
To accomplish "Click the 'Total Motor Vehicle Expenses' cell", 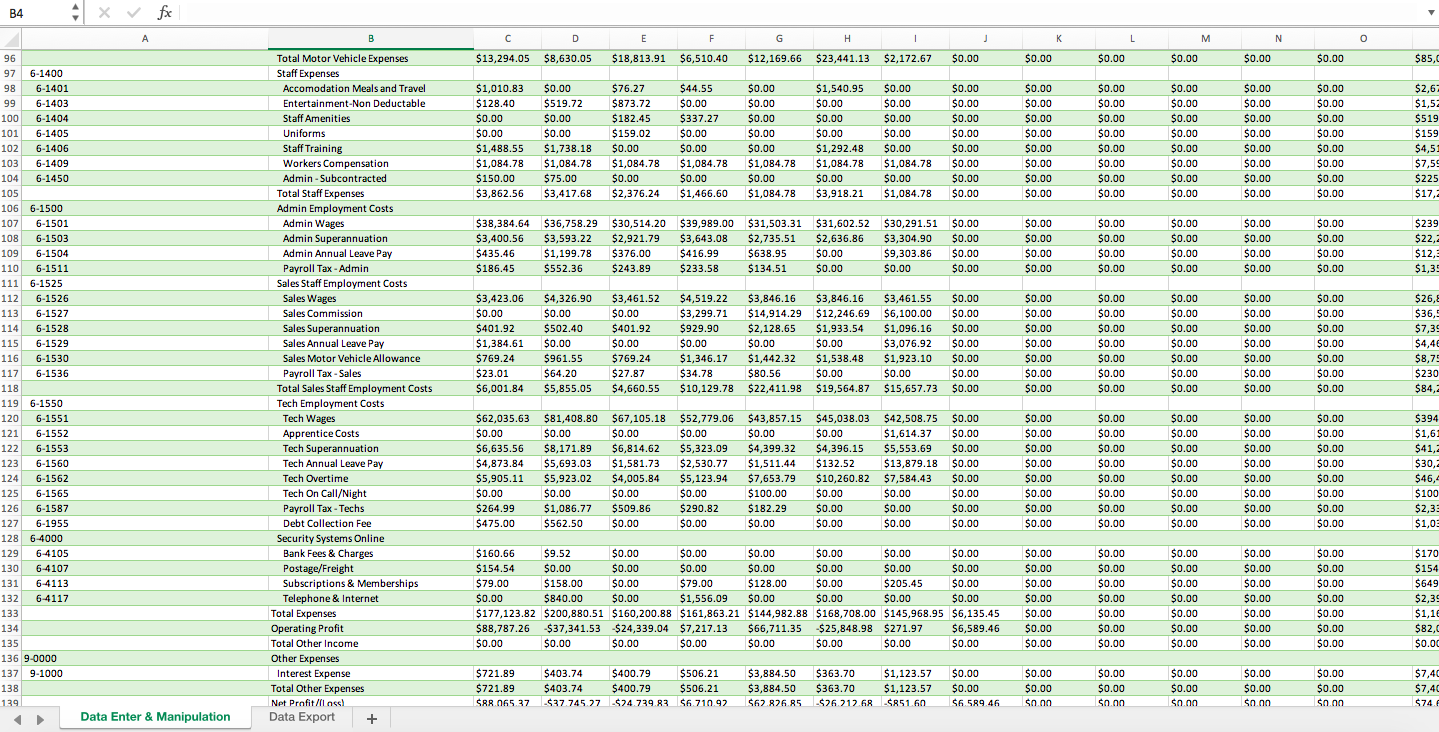I will [371, 59].
